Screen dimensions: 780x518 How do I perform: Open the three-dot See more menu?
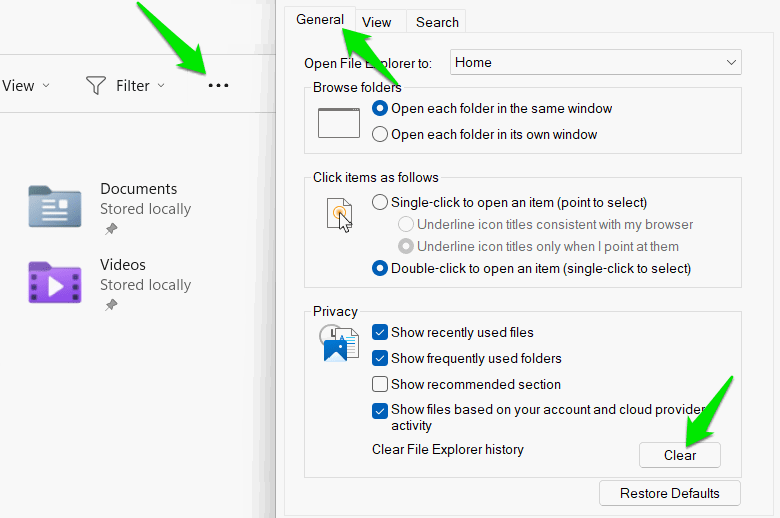(218, 86)
